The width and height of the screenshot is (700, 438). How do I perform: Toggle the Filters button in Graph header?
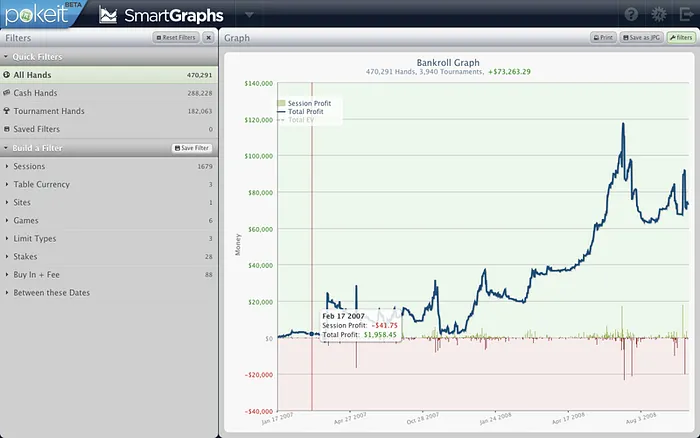[x=681, y=38]
